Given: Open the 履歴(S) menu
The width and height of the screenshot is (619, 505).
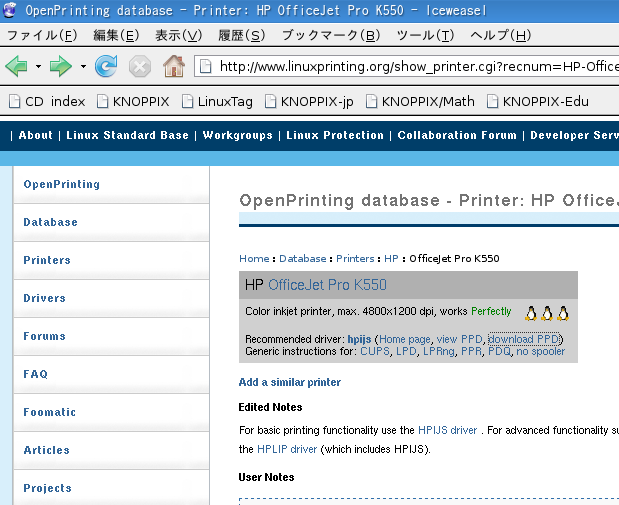Looking at the screenshot, I should coord(242,36).
